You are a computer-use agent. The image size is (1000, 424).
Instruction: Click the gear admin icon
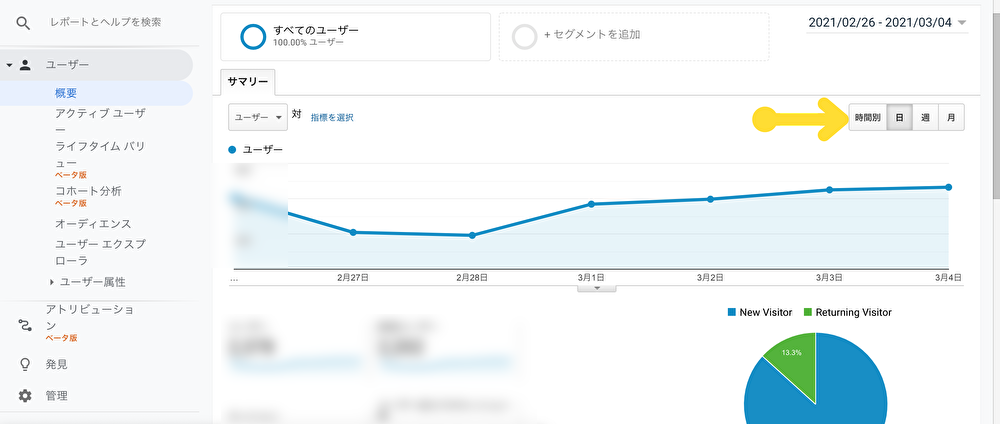(x=25, y=396)
